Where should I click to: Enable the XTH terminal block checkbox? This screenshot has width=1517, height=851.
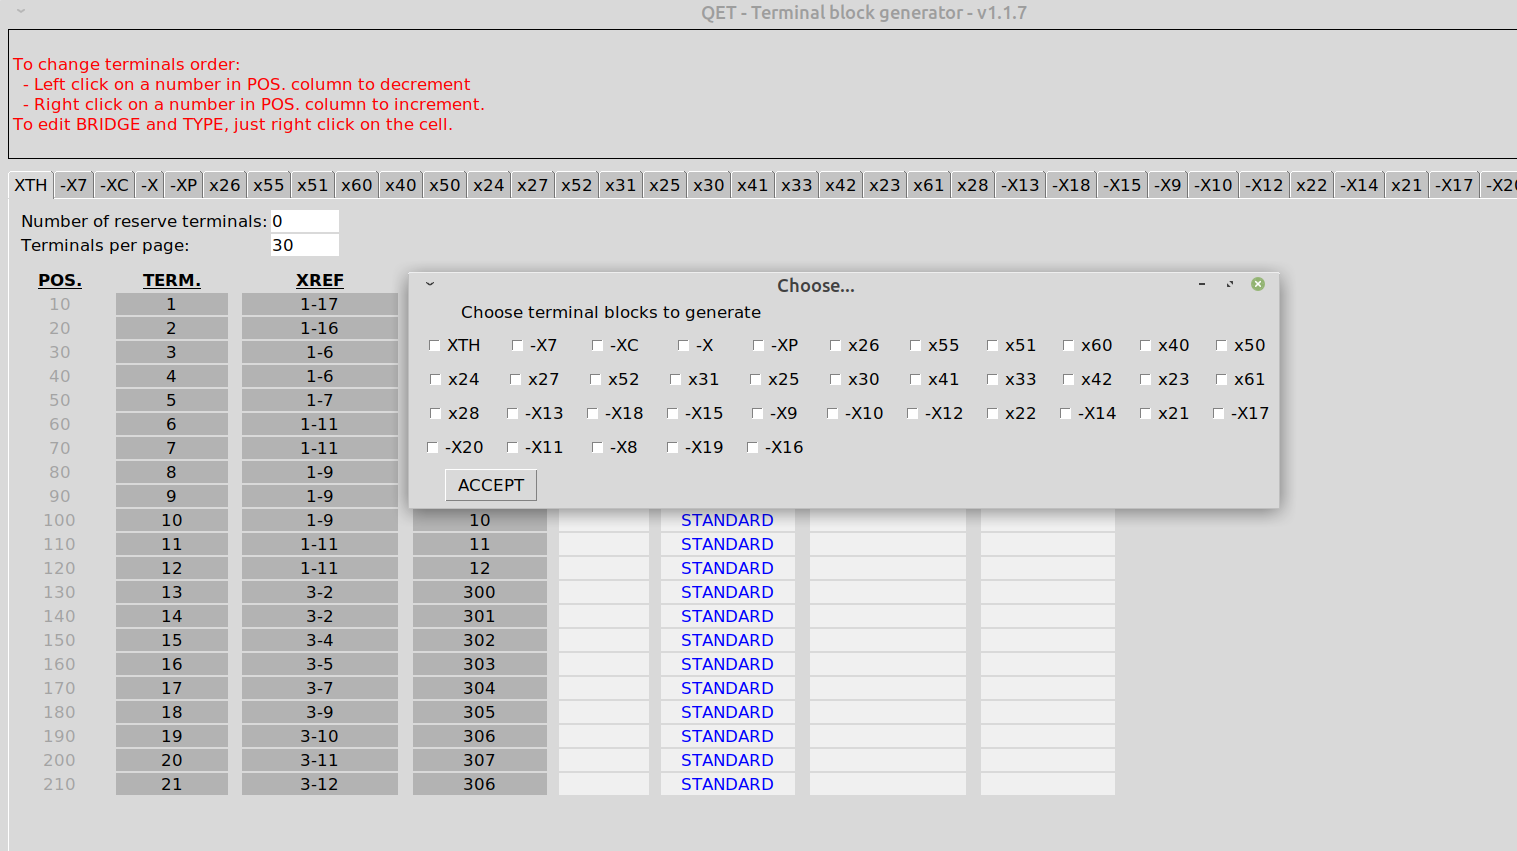click(x=435, y=346)
